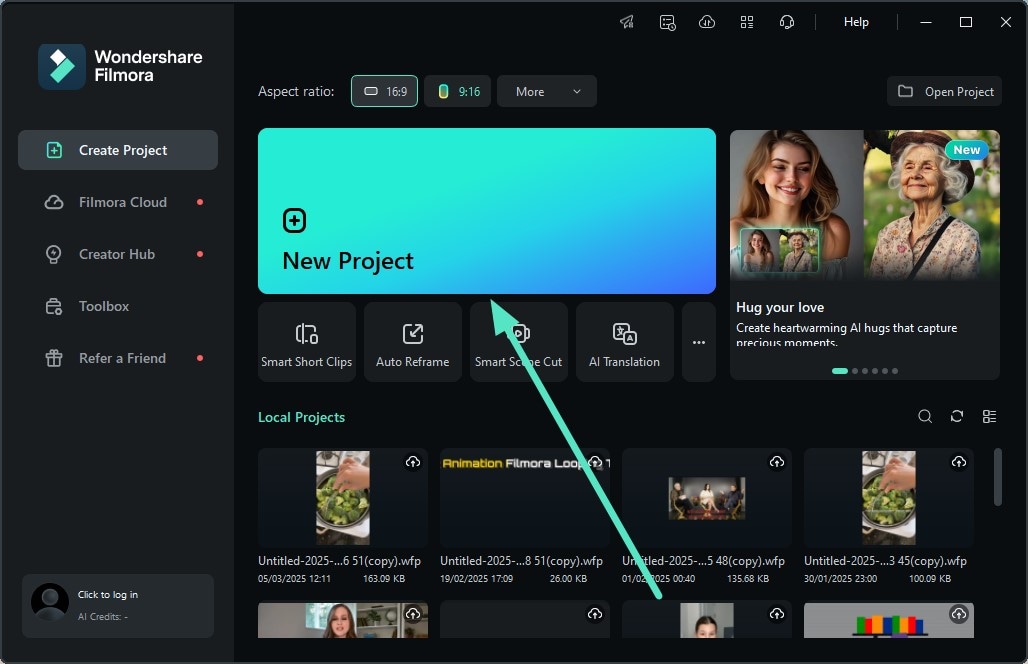
Task: Upload the 05/03/2025 project to cloud
Action: coord(413,462)
